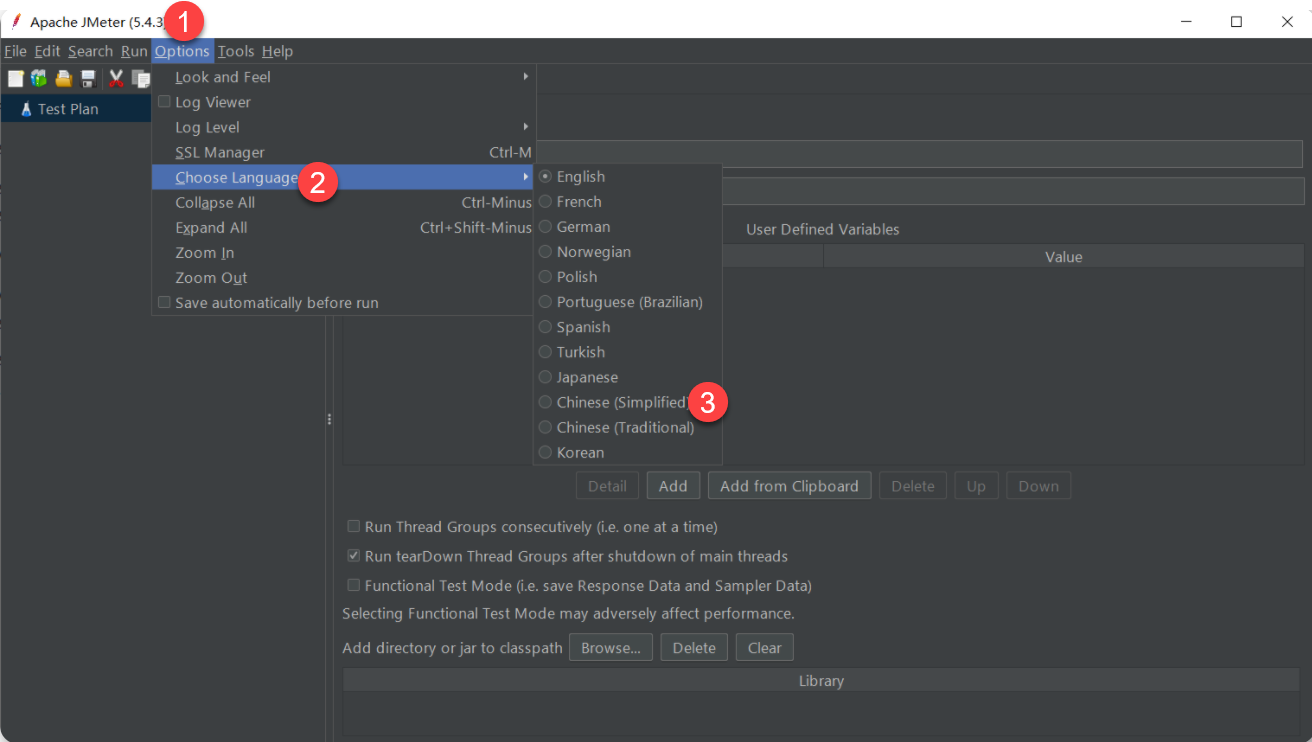
Task: Click the classpath Delete button beside Browse
Action: (x=694, y=647)
